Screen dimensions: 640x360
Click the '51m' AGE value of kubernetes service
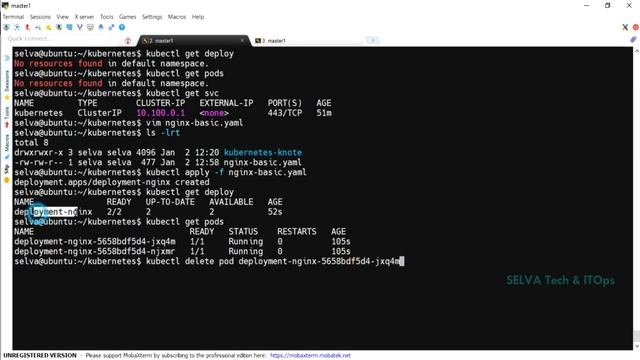point(324,113)
